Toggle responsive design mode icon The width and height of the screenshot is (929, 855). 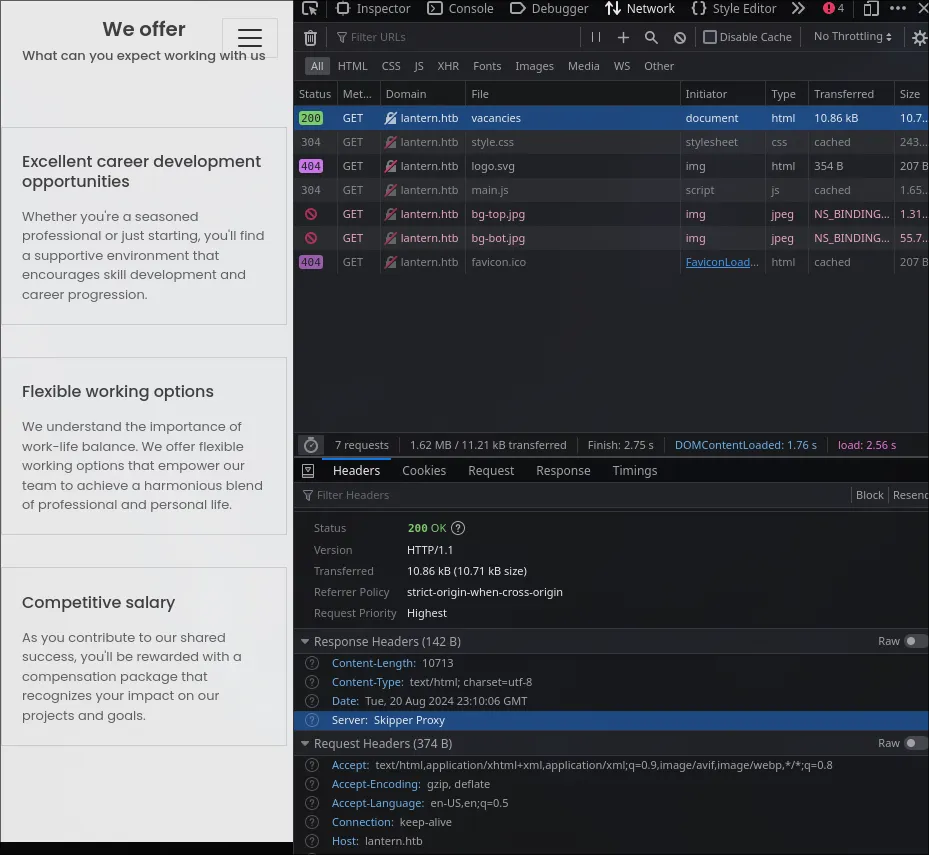click(870, 8)
